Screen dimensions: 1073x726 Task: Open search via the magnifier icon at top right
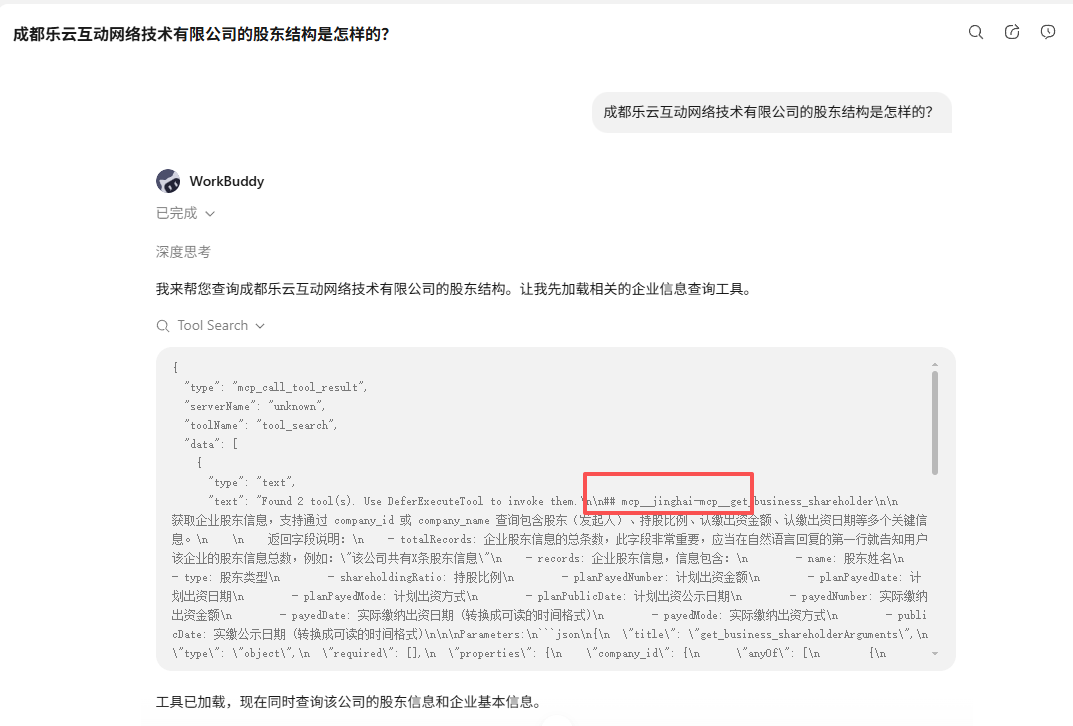click(976, 32)
